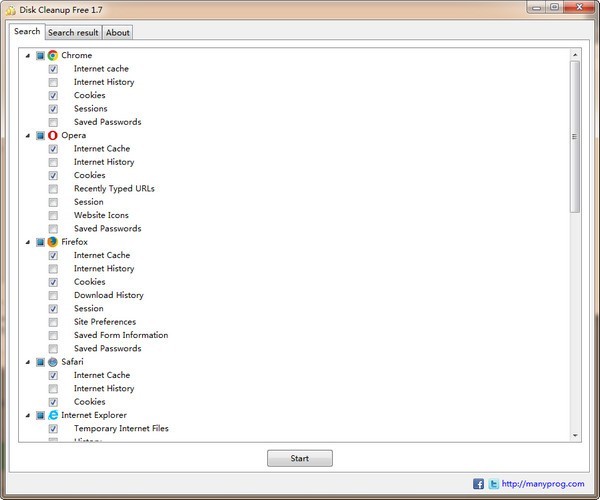Image resolution: width=600 pixels, height=500 pixels.
Task: Switch to the Search tab
Action: [x=27, y=31]
